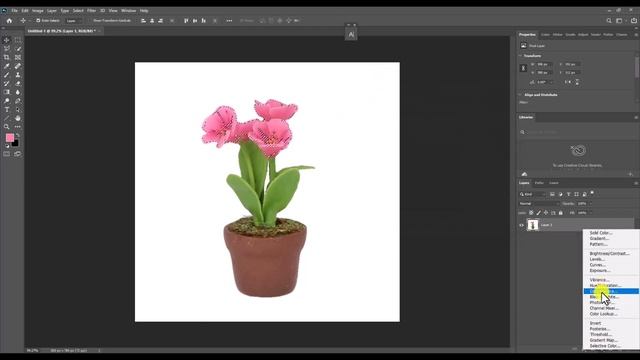Screen dimensions: 640x360
Task: Choose Selective Color from adjustment menu
Action: [605, 346]
